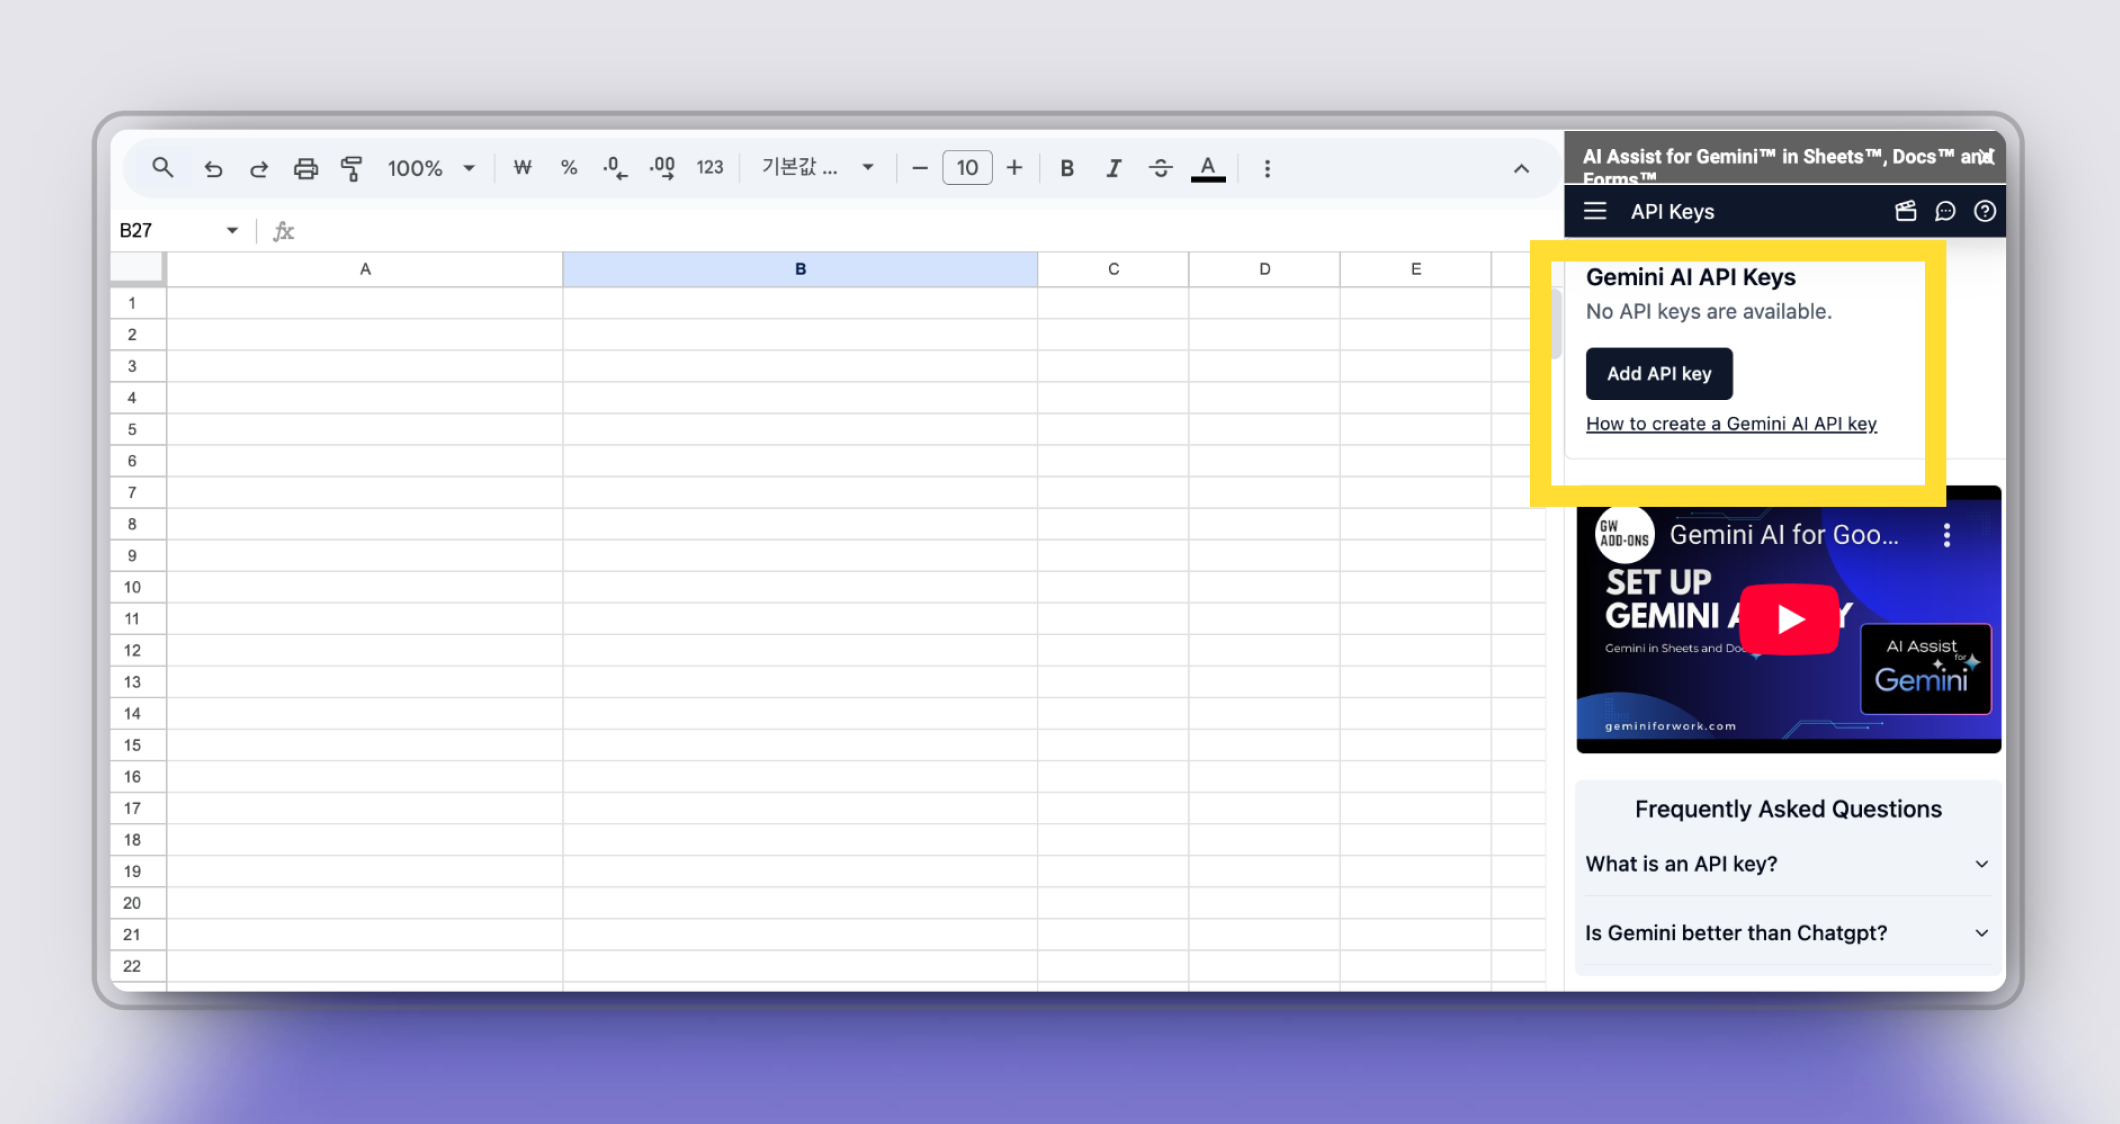Click the API Keys sidebar title
The height and width of the screenshot is (1124, 2120).
coord(1672,212)
